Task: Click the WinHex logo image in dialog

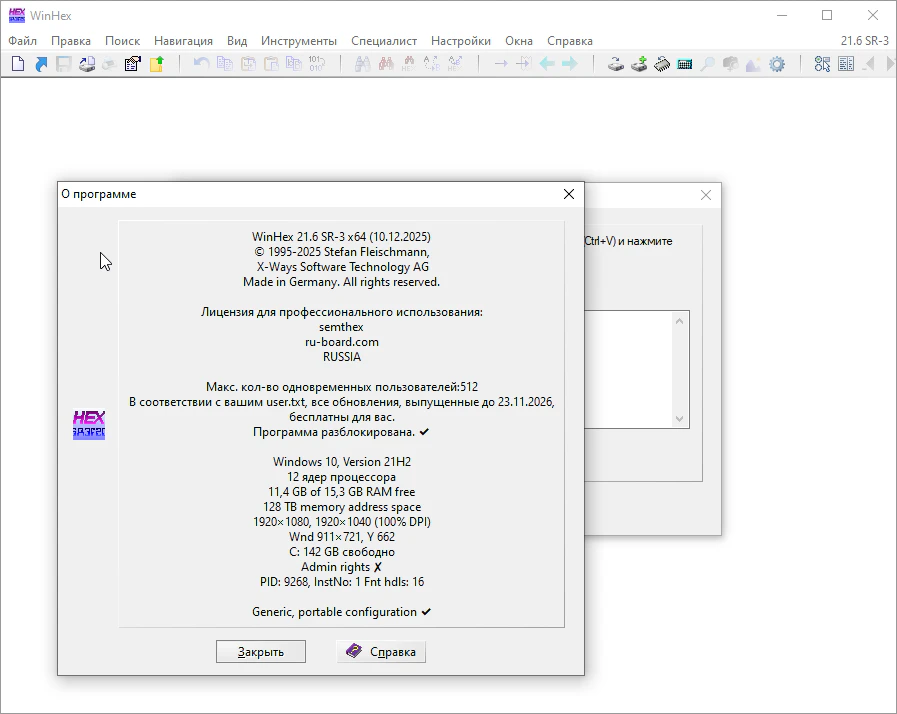Action: click(x=89, y=425)
